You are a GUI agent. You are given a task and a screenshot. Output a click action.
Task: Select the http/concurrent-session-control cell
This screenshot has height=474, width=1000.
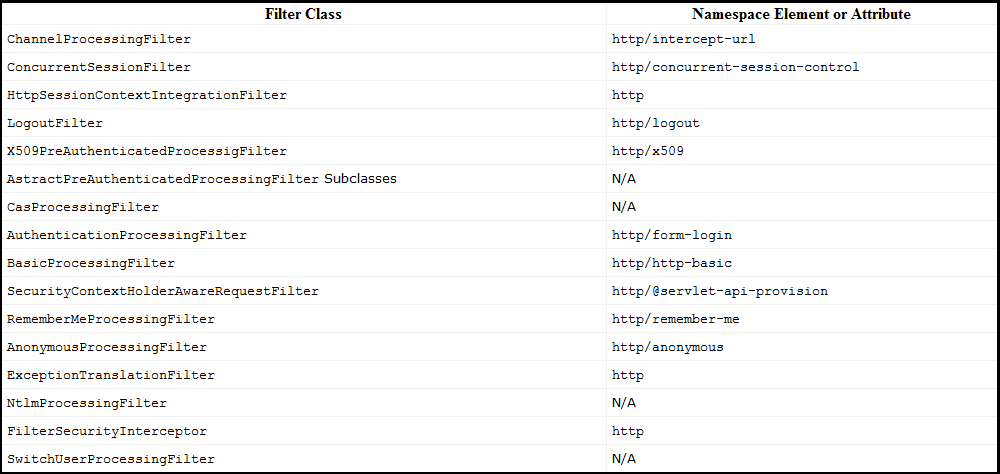736,67
